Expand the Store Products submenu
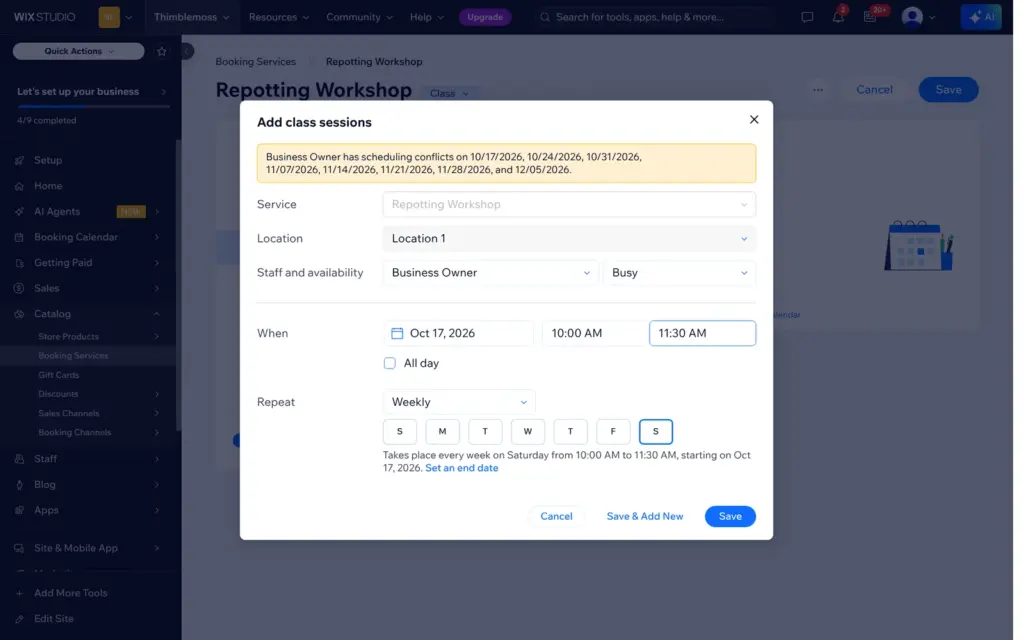The width and height of the screenshot is (1024, 640). pyautogui.click(x=157, y=336)
